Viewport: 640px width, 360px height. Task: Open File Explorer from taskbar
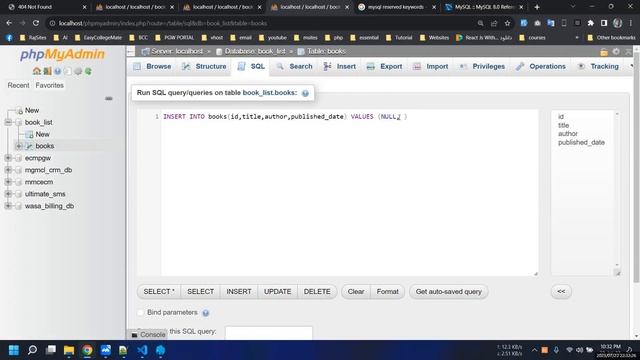click(69, 350)
